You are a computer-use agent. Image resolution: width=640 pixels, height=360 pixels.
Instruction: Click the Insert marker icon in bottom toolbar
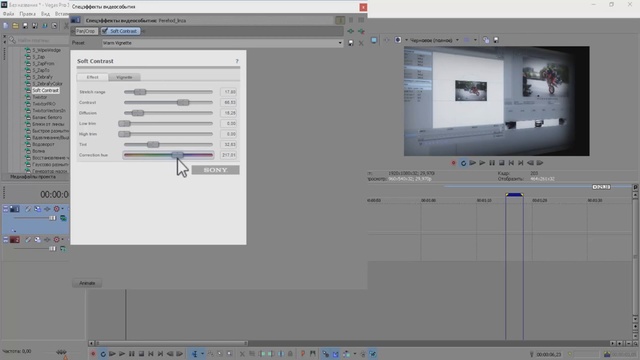point(303,354)
